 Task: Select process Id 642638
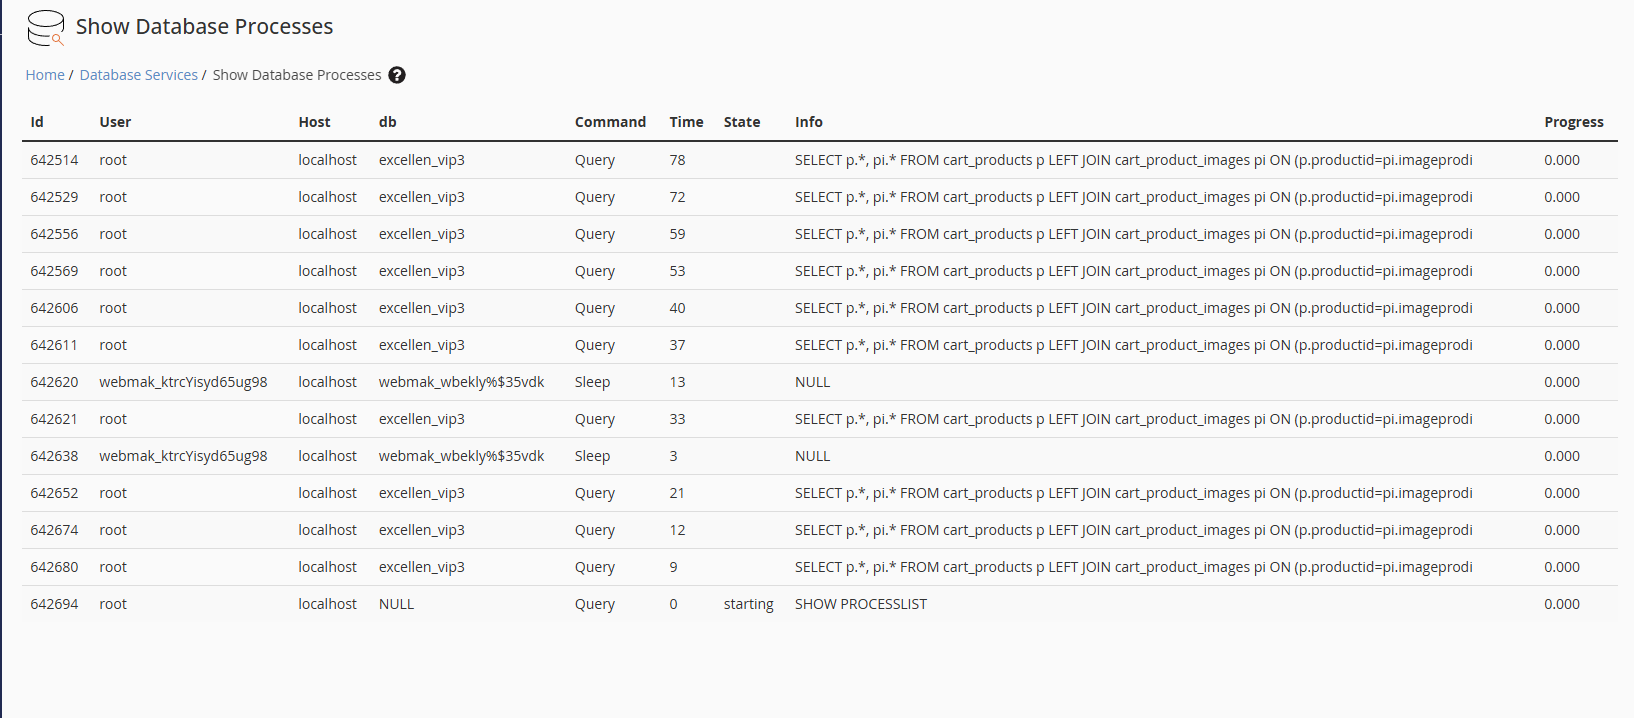tap(54, 456)
